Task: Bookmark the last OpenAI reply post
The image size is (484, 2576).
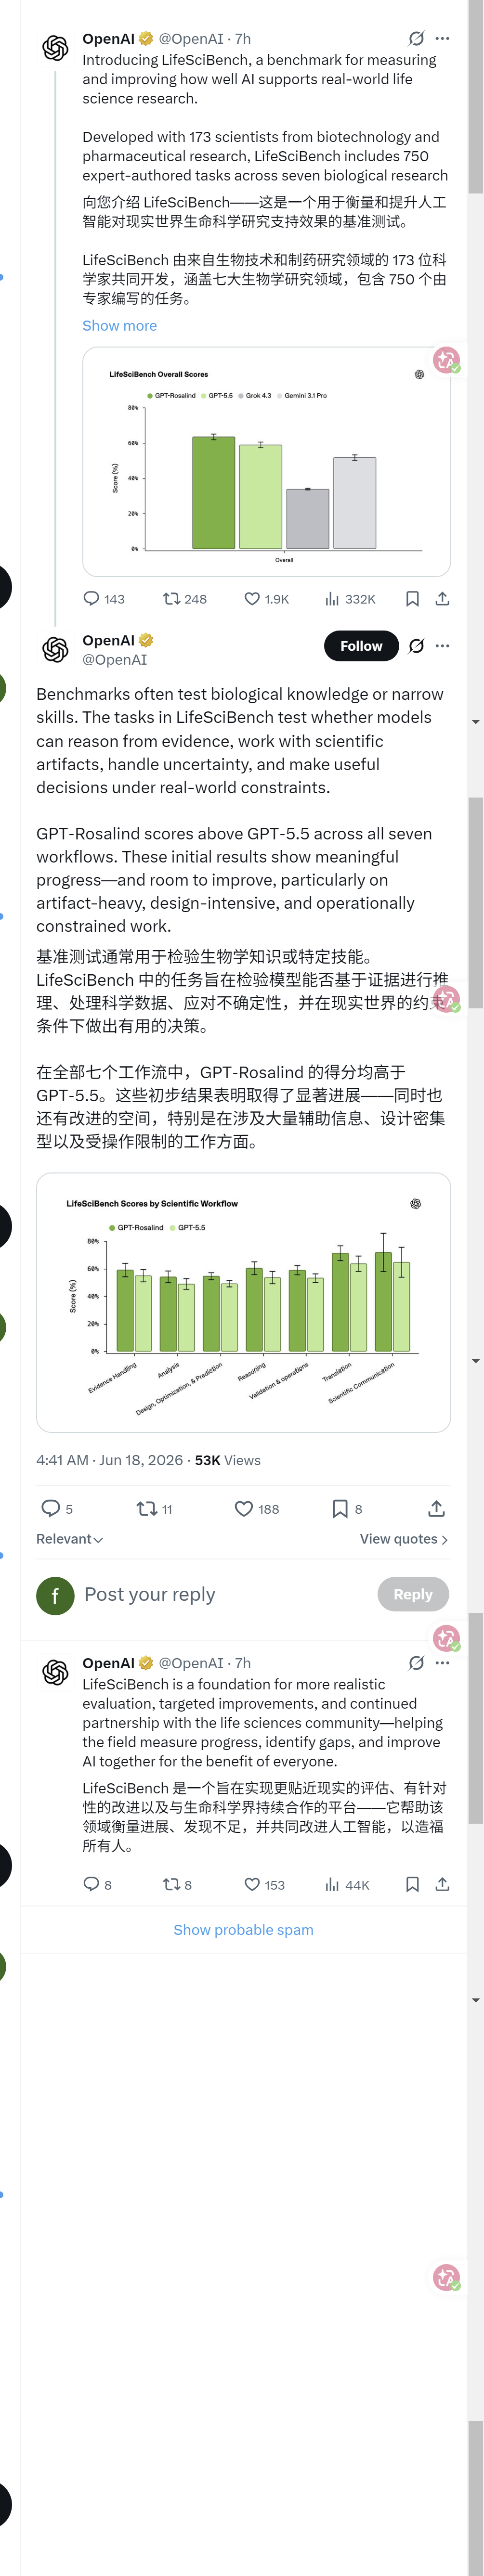Action: pos(412,1884)
